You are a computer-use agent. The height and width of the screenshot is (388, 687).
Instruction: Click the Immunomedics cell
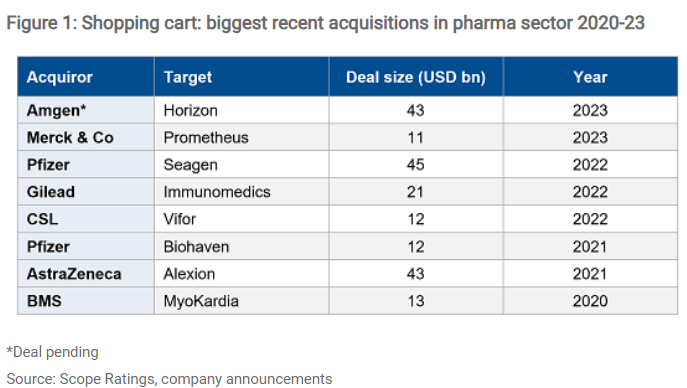tap(241, 192)
